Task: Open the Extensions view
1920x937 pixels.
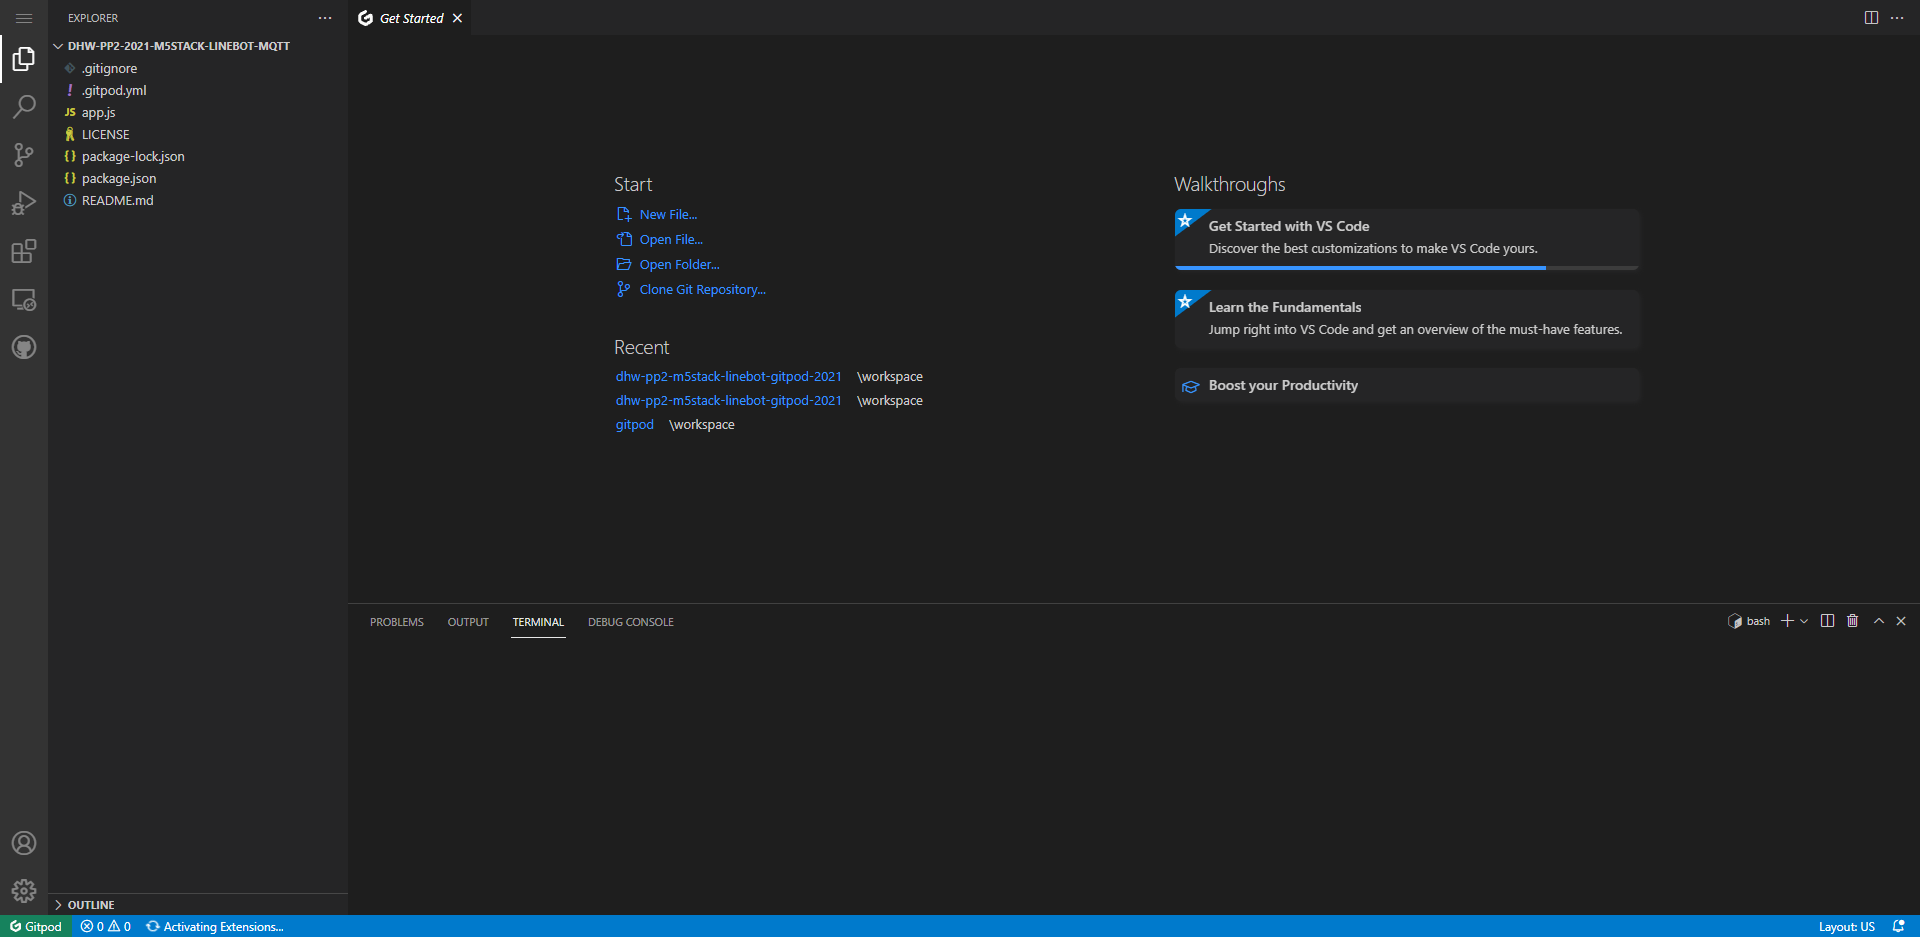Action: pos(24,251)
